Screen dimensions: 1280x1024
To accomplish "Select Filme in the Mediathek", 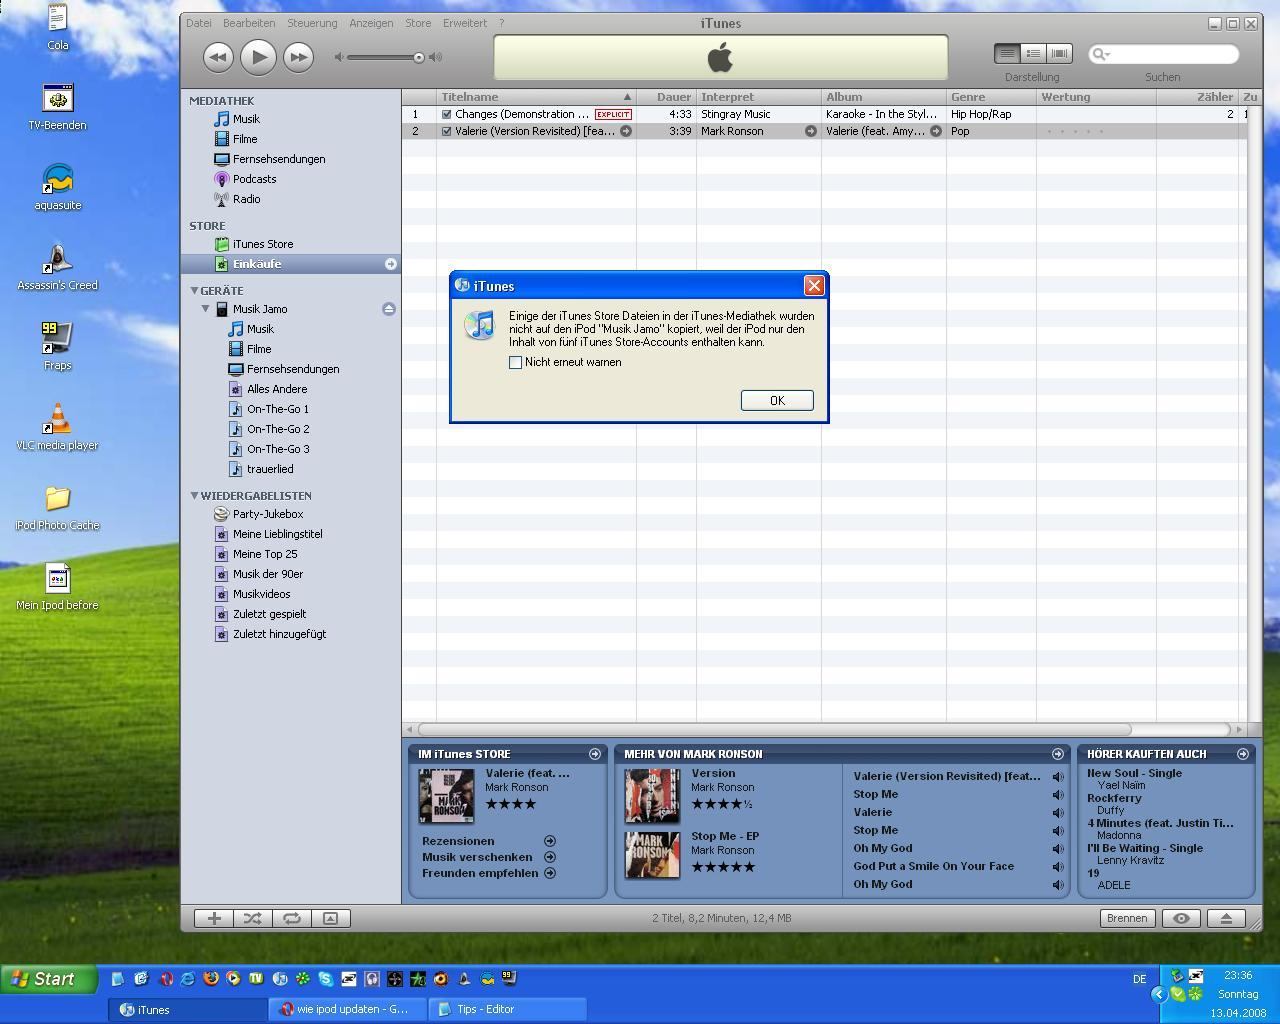I will tap(245, 139).
